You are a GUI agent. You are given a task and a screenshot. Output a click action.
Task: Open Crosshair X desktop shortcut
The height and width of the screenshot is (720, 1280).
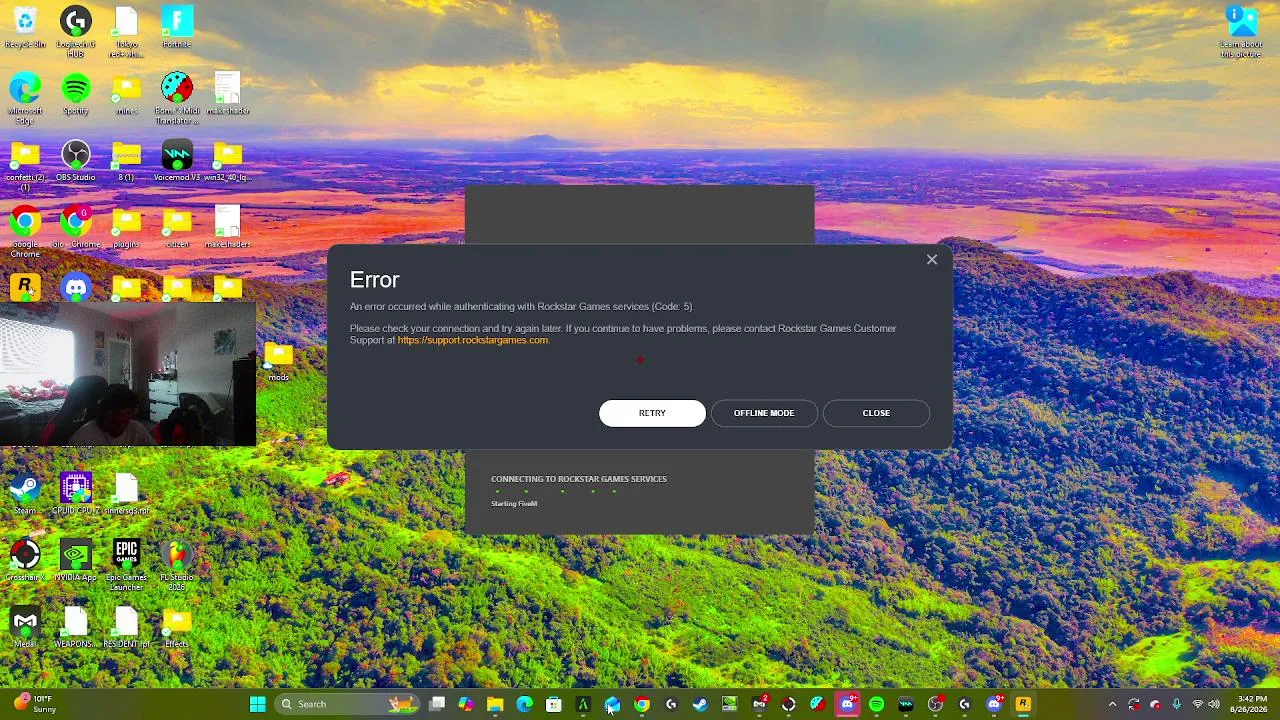[x=25, y=561]
